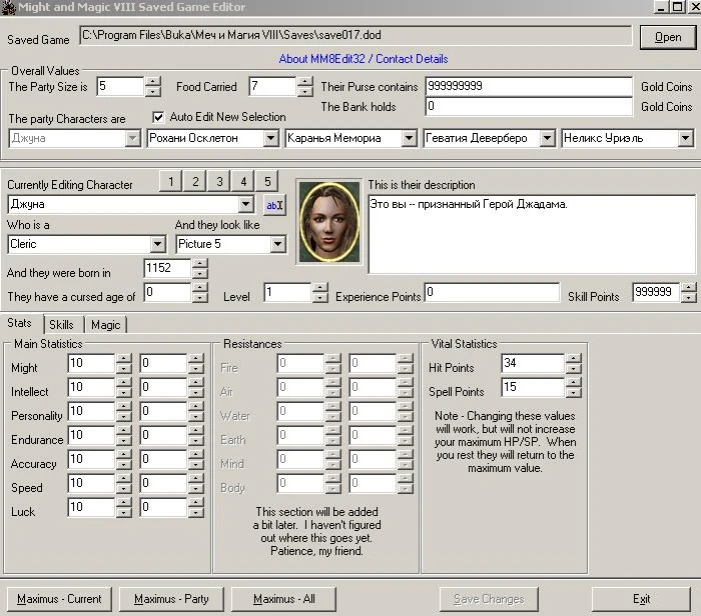Click the Maximus - All button
The width and height of the screenshot is (701, 616).
[284, 599]
